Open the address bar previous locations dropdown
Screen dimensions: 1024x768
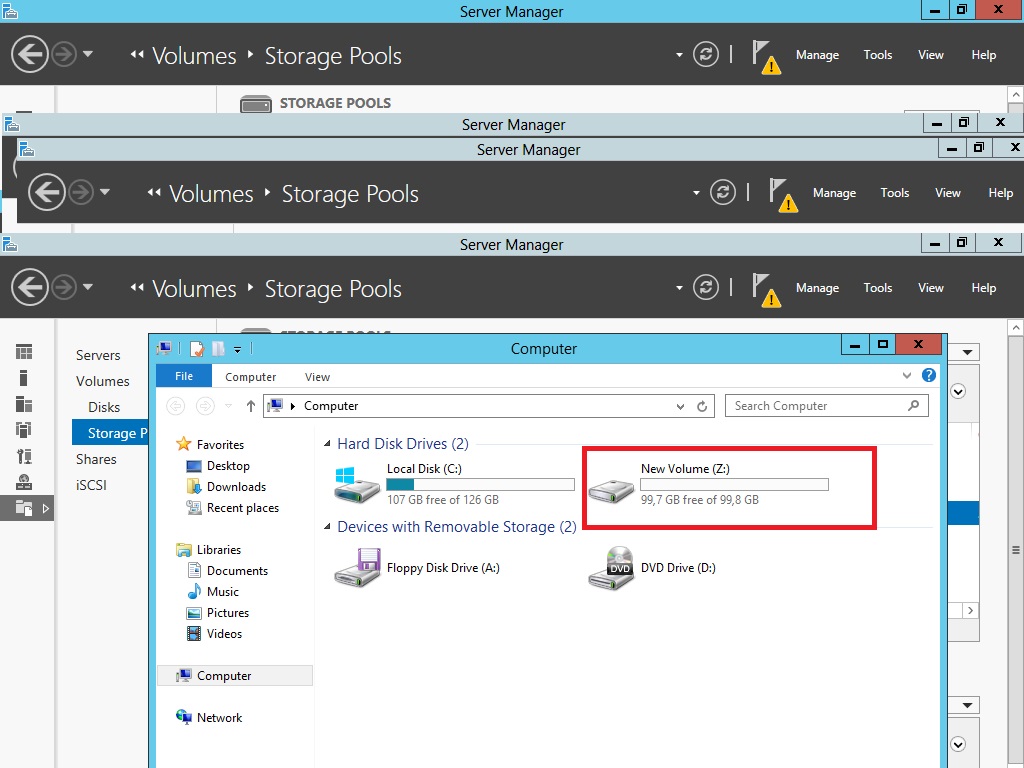[680, 406]
